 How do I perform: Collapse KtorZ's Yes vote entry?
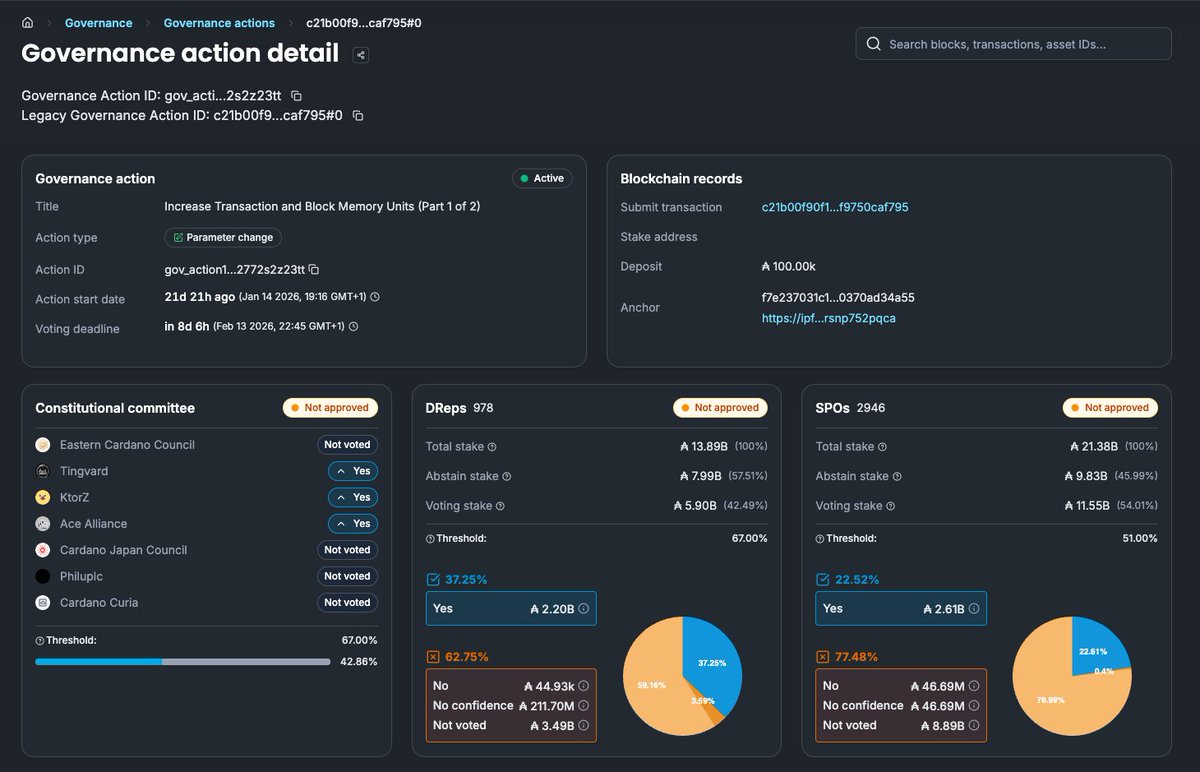352,497
